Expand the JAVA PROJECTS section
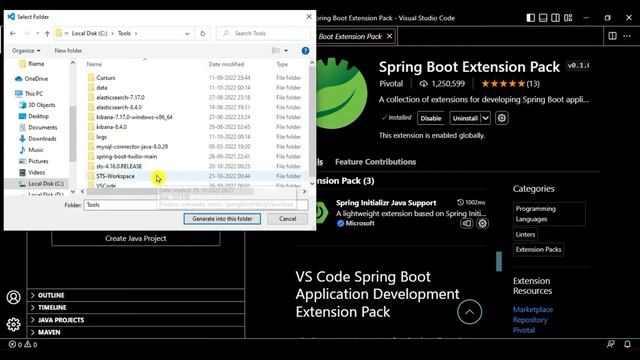This screenshot has width=640, height=360. click(x=136, y=320)
